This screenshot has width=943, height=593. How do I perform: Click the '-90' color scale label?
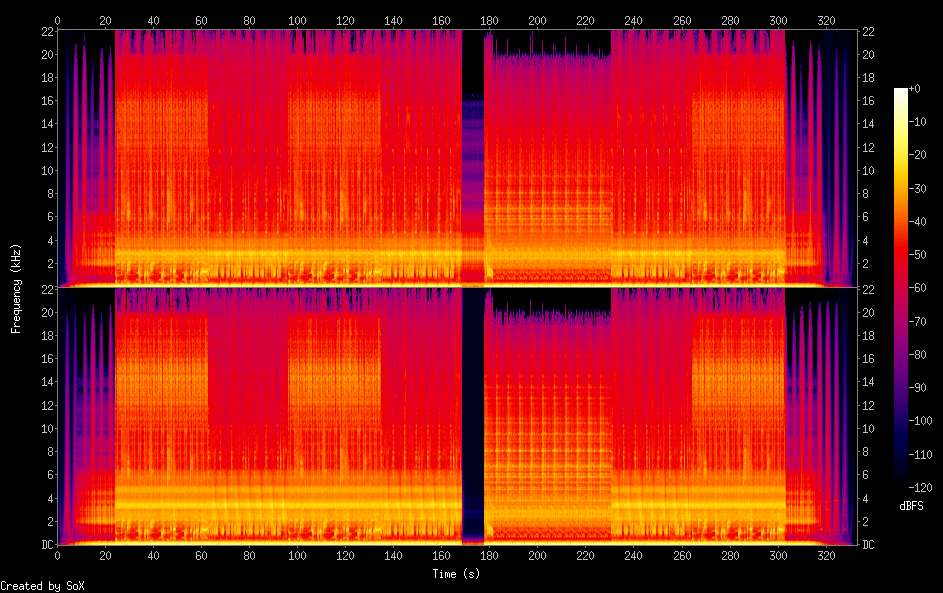pos(918,388)
